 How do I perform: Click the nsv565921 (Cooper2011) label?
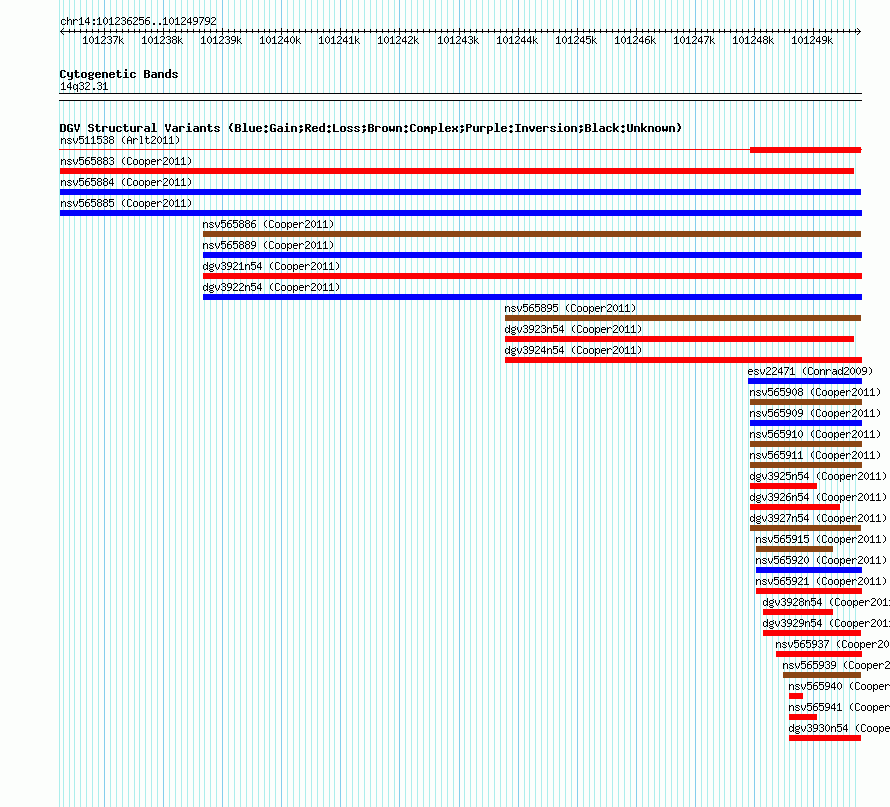pos(821,581)
